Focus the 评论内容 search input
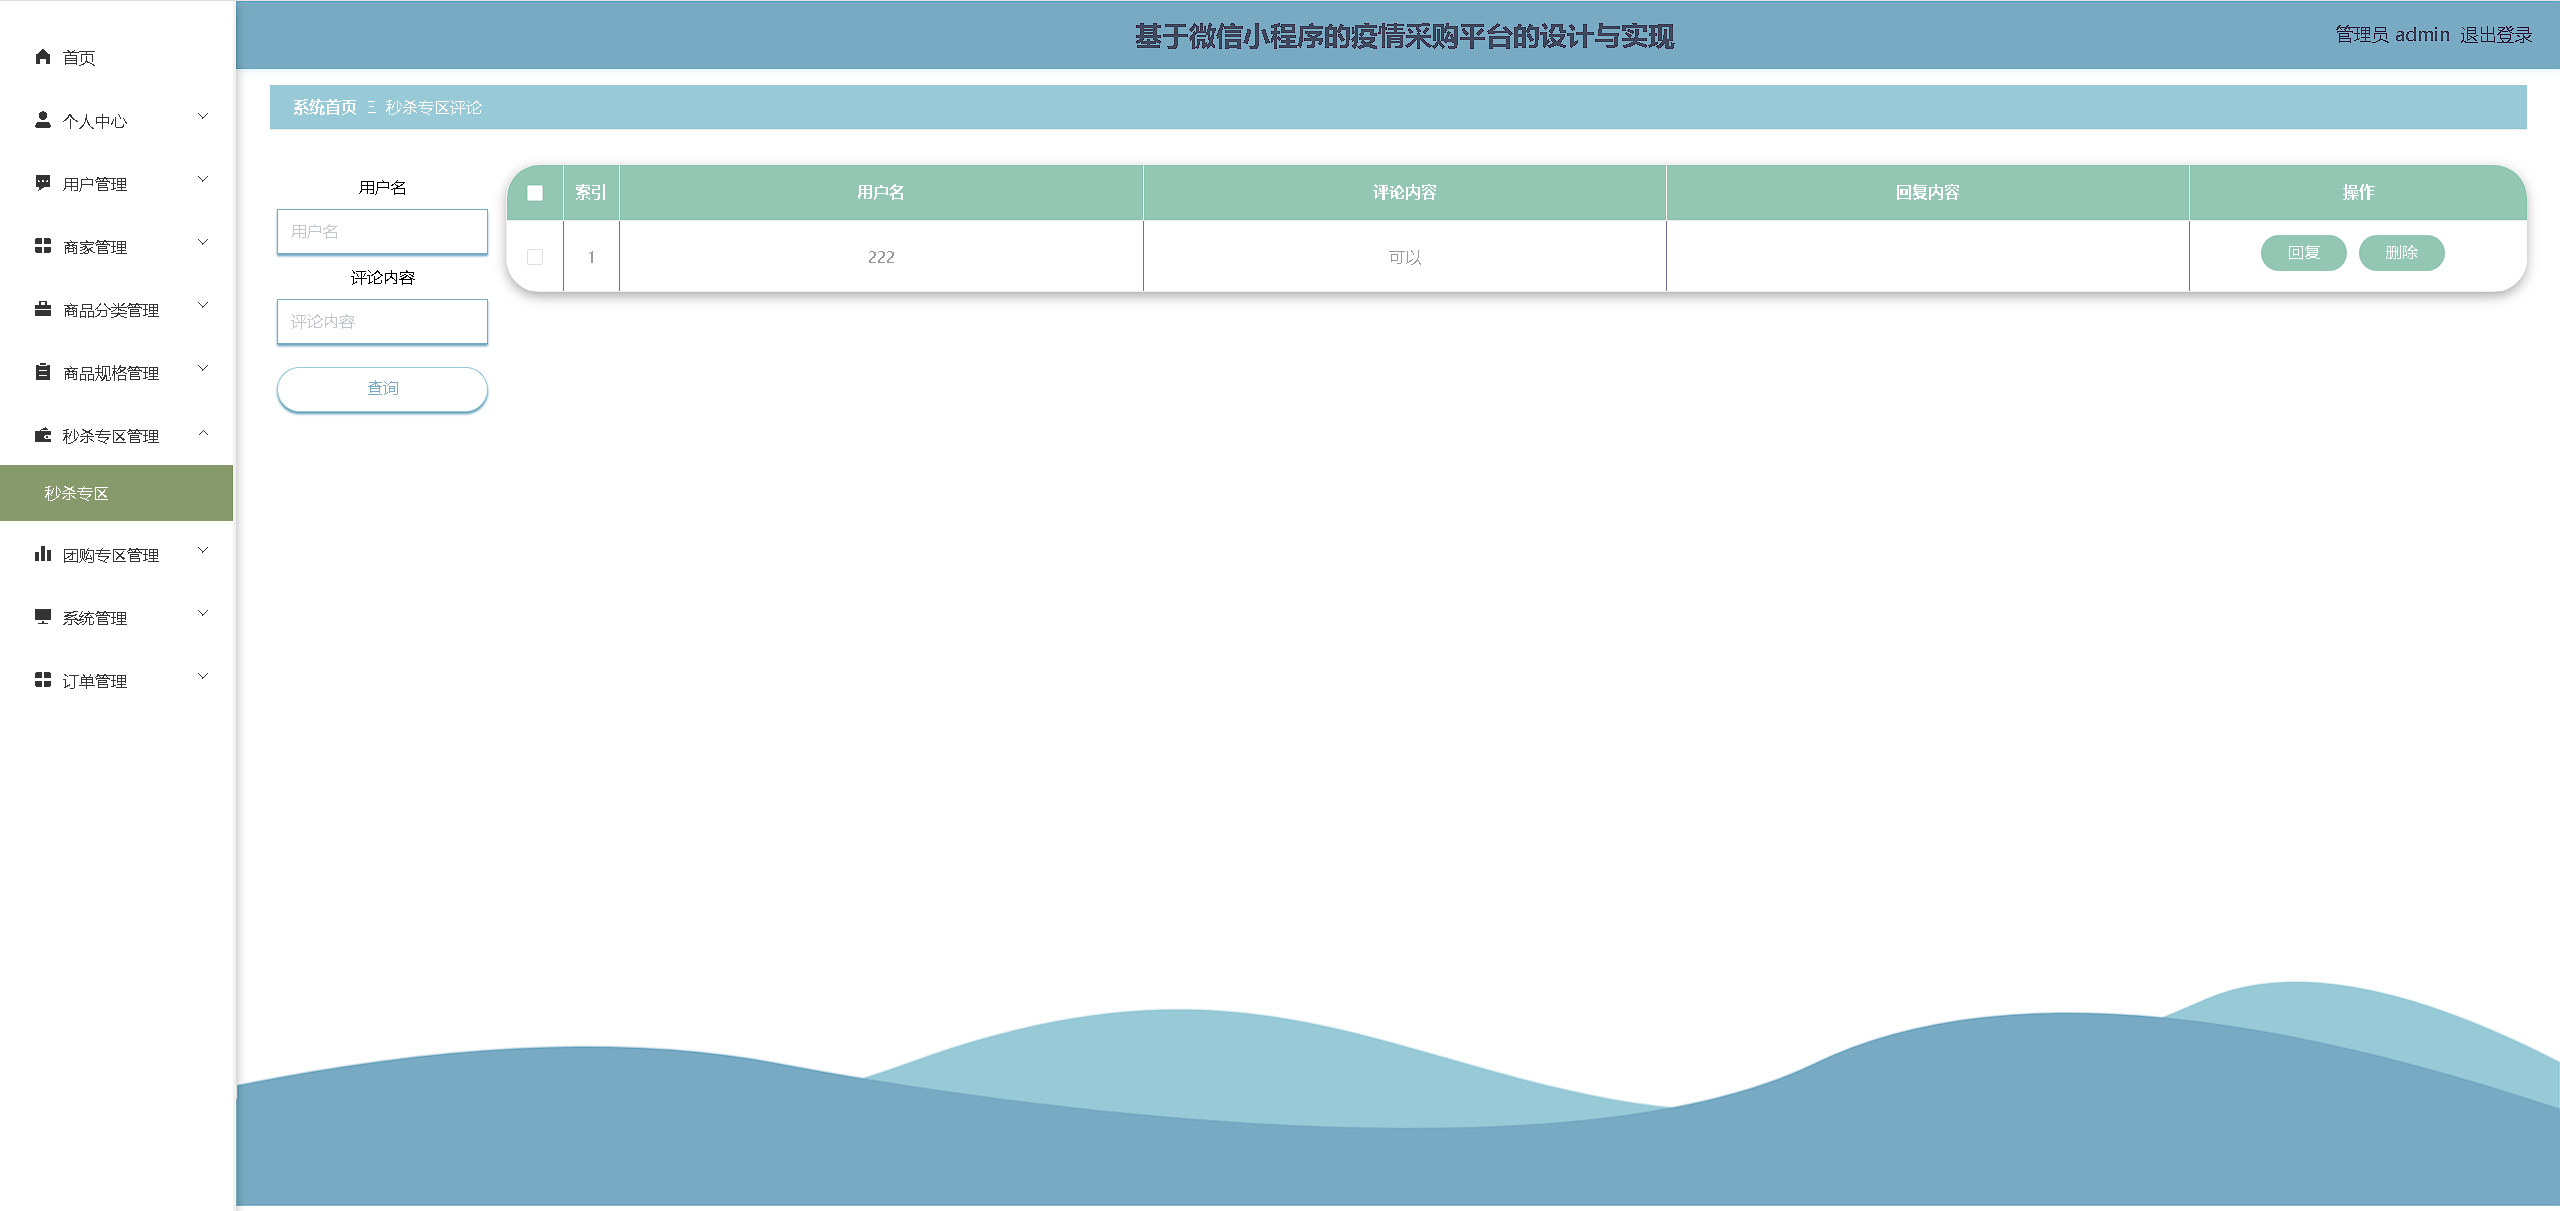Image resolution: width=2560 pixels, height=1211 pixels. click(382, 322)
